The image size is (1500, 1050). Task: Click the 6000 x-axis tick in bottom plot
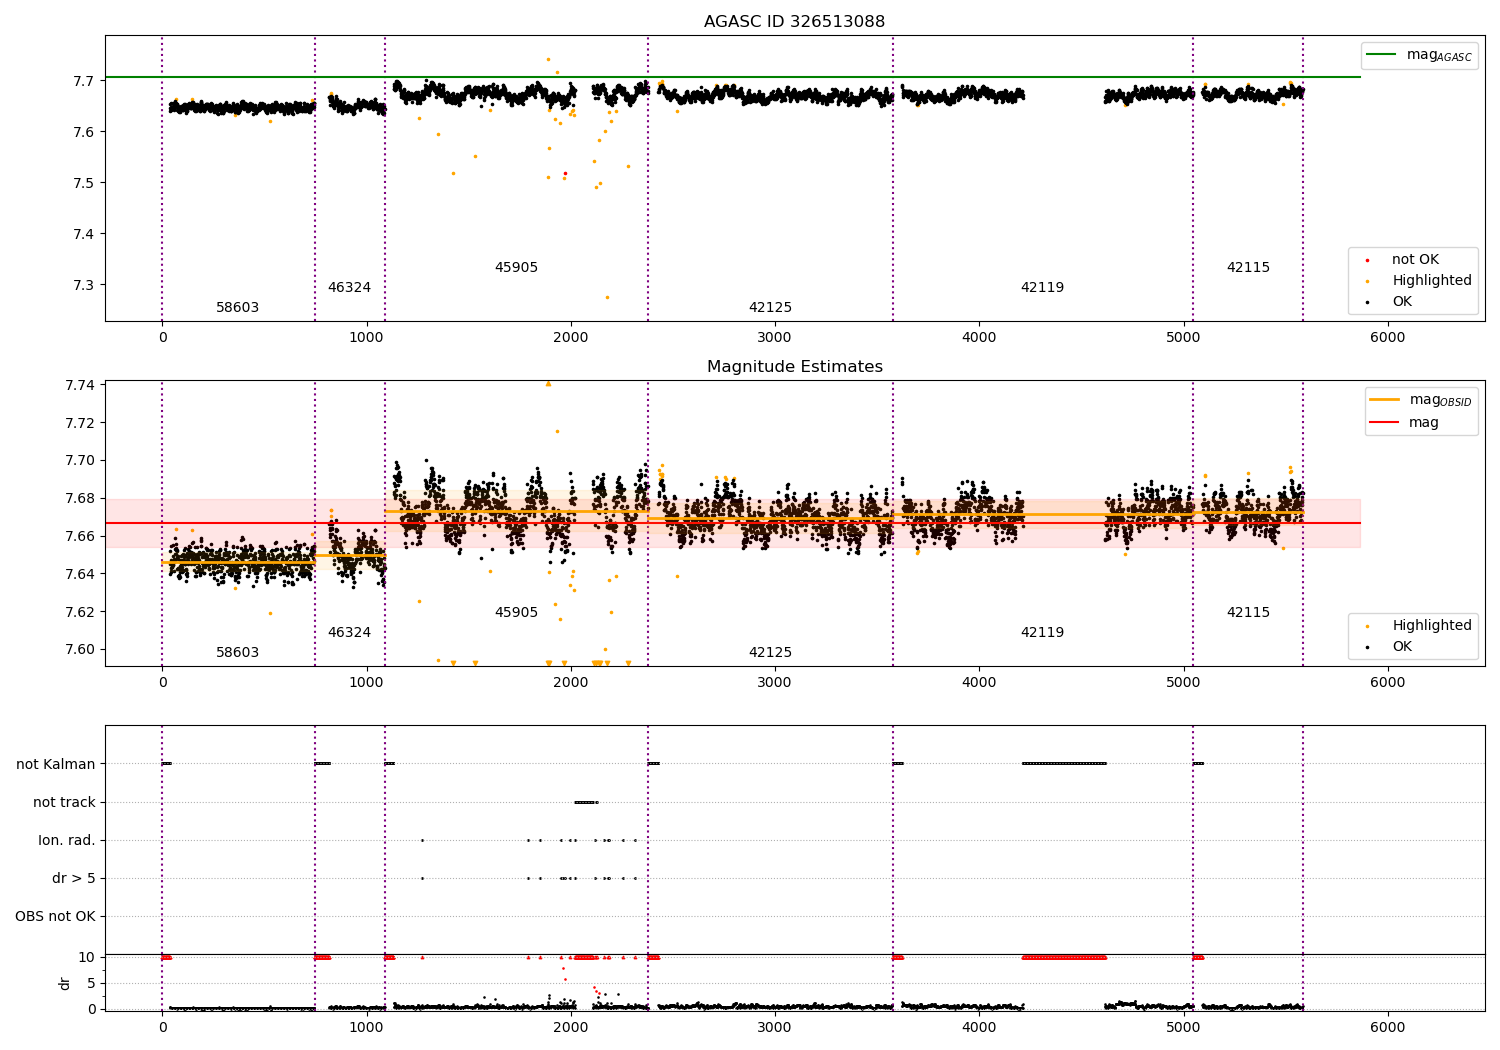(1387, 1027)
